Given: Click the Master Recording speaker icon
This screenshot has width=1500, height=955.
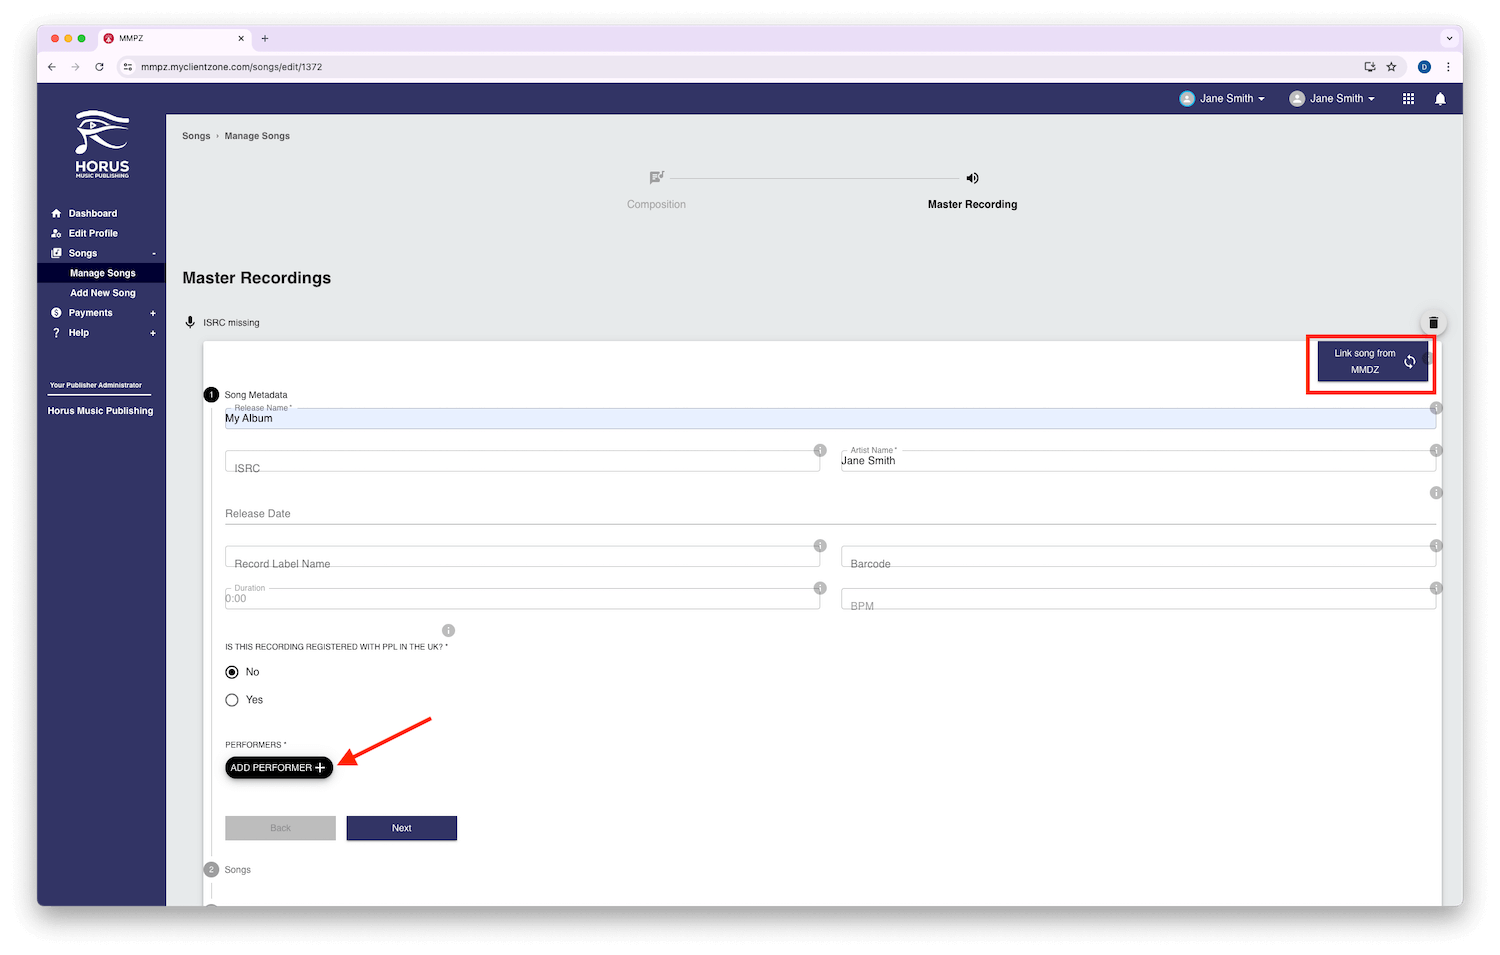Looking at the screenshot, I should point(972,178).
